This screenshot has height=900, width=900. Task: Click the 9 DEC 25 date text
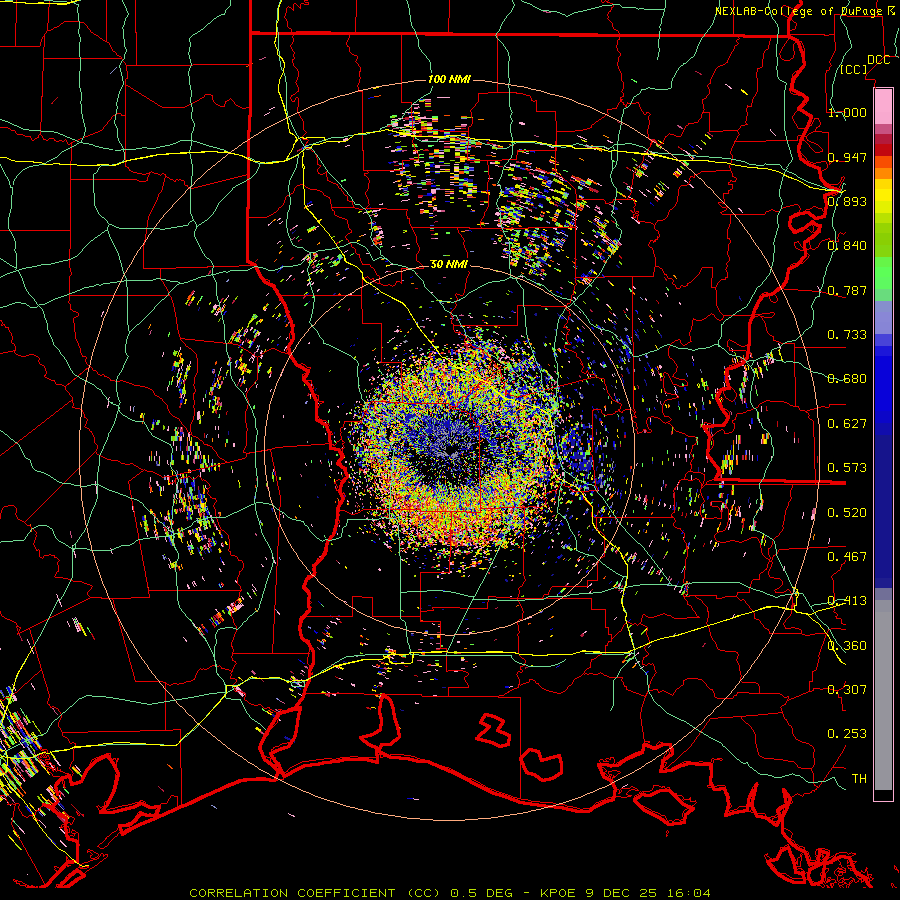(623, 893)
